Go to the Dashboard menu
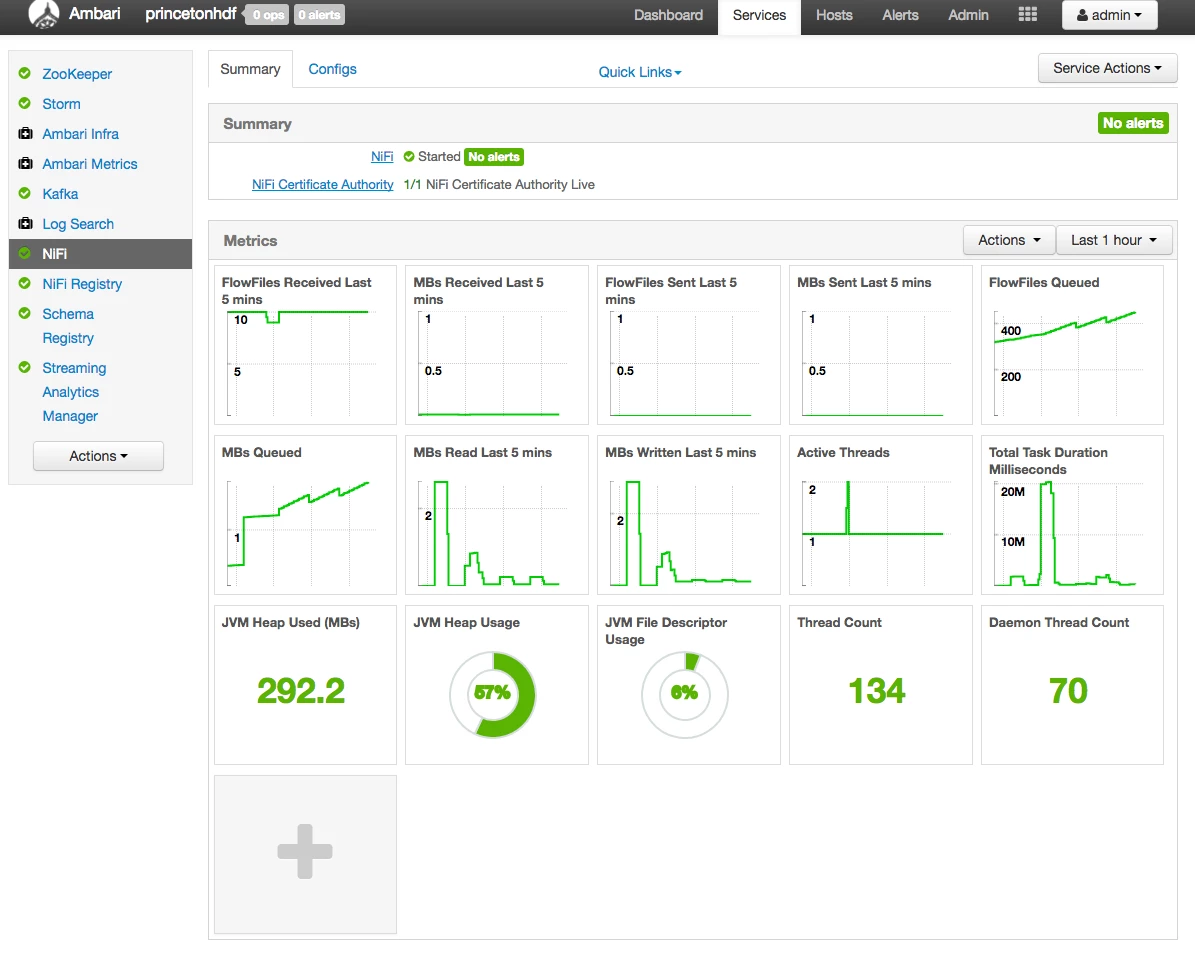The width and height of the screenshot is (1195, 956). 668,15
